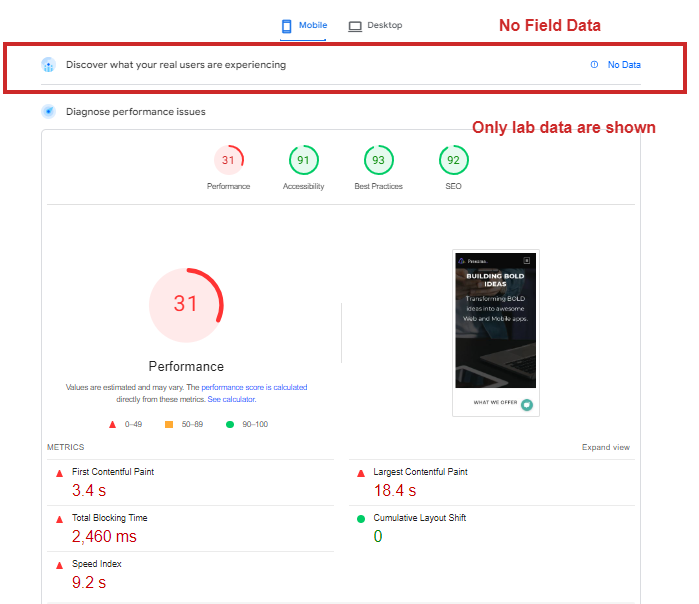699x604 pixels.
Task: Click the green circle next to Cumulative Layout Shift
Action: pos(361,519)
